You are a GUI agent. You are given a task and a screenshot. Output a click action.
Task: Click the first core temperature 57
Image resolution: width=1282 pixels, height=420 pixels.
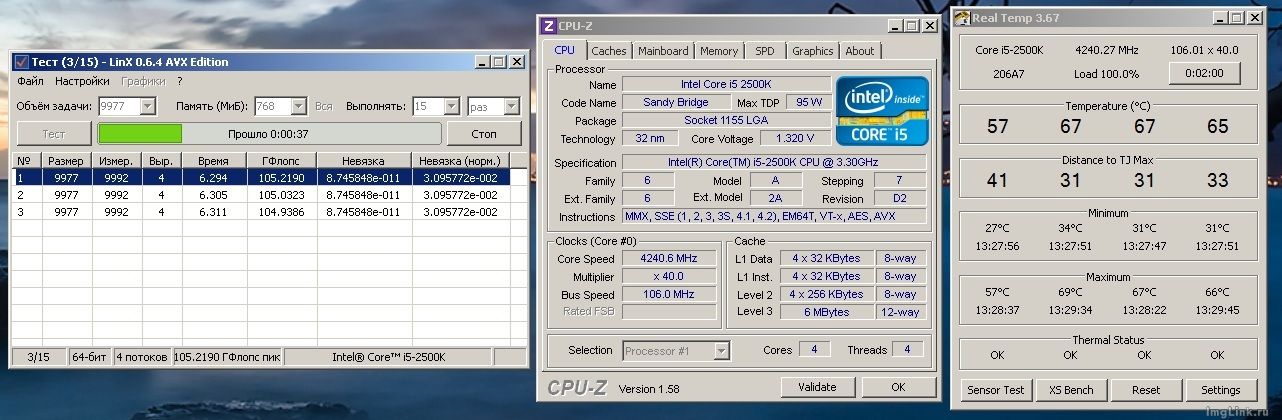pos(997,127)
